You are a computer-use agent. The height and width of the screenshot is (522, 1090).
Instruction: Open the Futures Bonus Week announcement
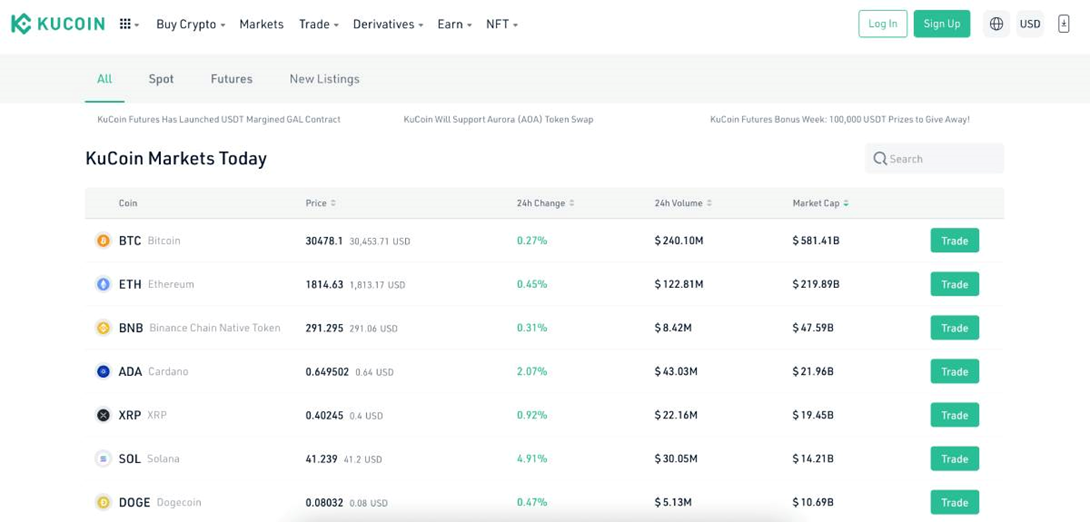pyautogui.click(x=840, y=120)
